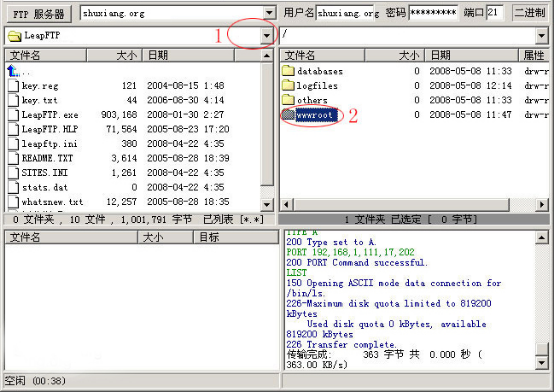Select the others folder icon
This screenshot has height=392, width=554.
coord(288,100)
